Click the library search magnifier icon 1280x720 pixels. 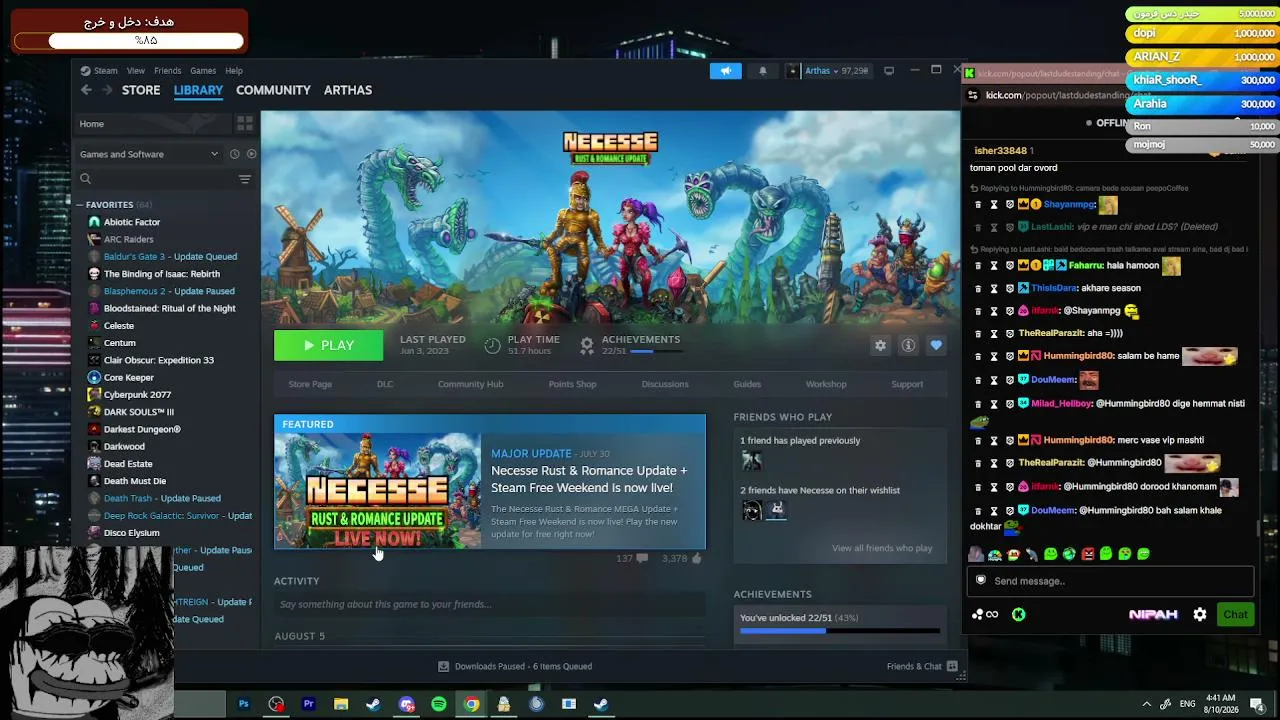pyautogui.click(x=85, y=179)
